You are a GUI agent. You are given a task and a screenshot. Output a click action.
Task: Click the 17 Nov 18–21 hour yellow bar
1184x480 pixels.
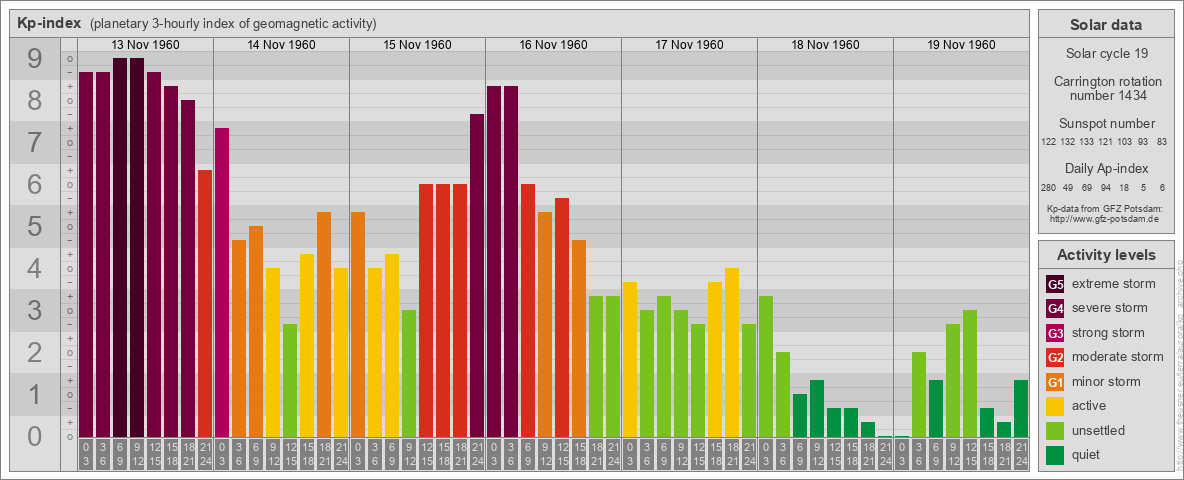732,352
